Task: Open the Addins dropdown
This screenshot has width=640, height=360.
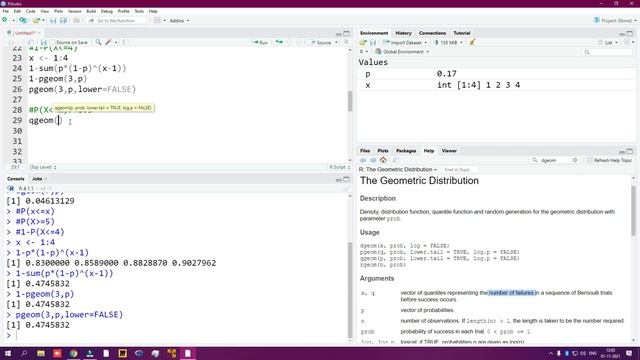Action: [x=179, y=20]
